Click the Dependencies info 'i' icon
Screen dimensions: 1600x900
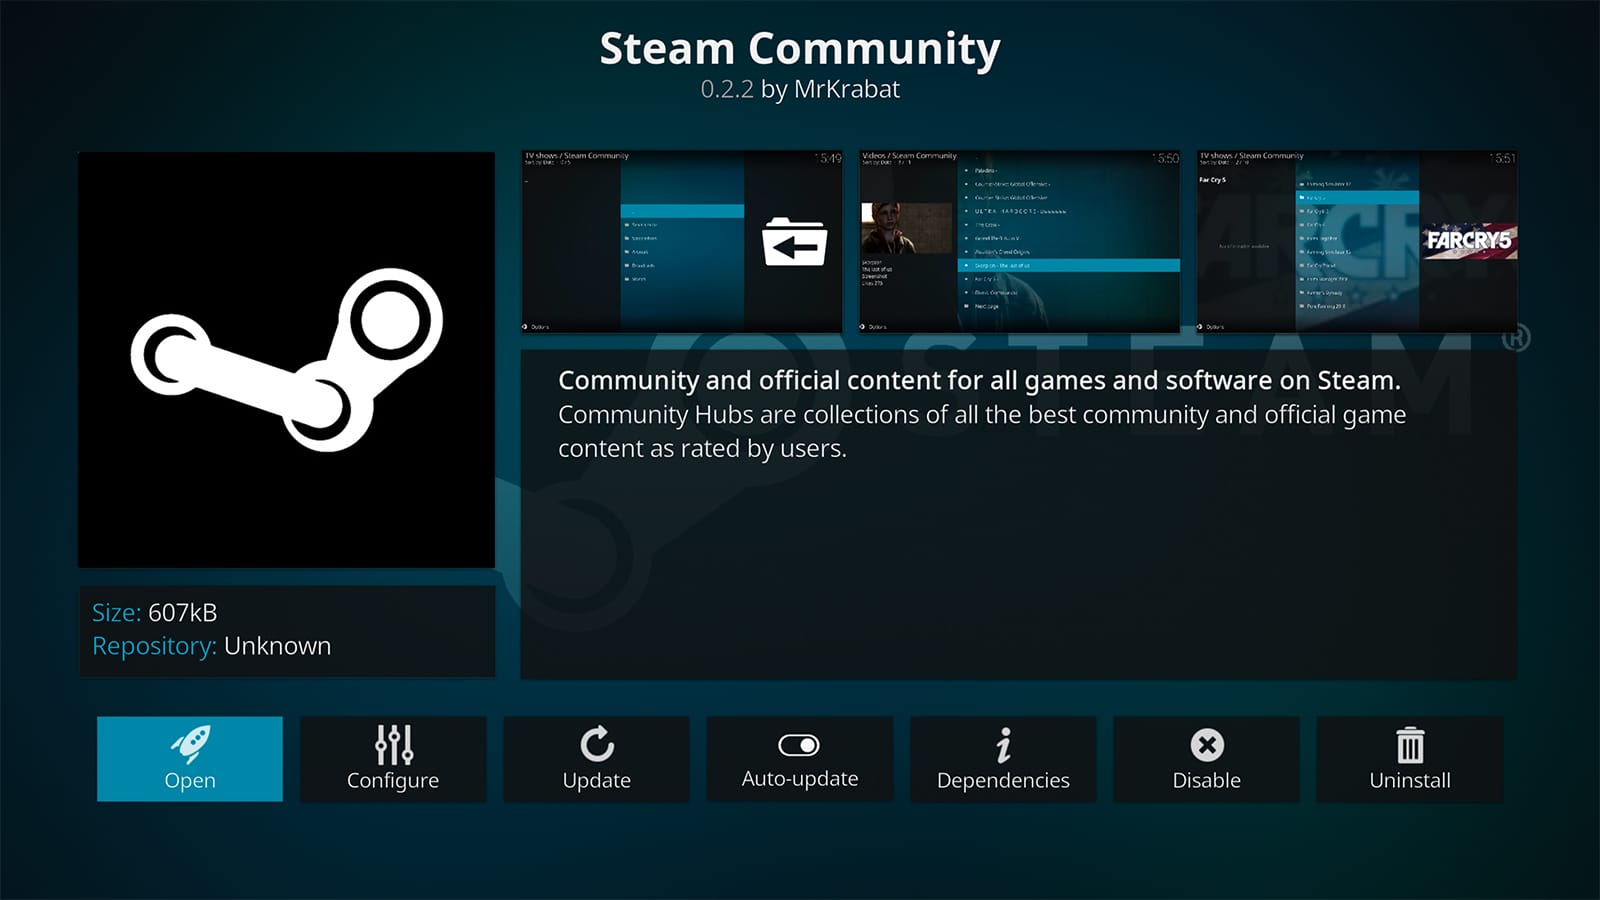[x=1003, y=744]
